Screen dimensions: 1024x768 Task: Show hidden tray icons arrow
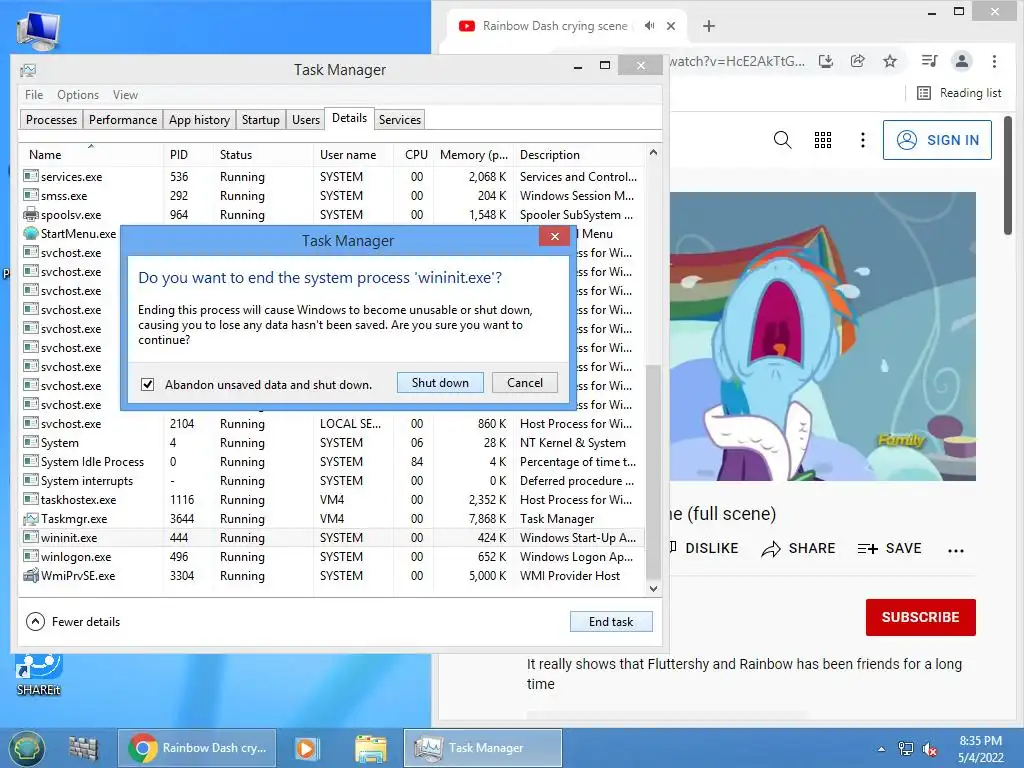click(x=882, y=749)
